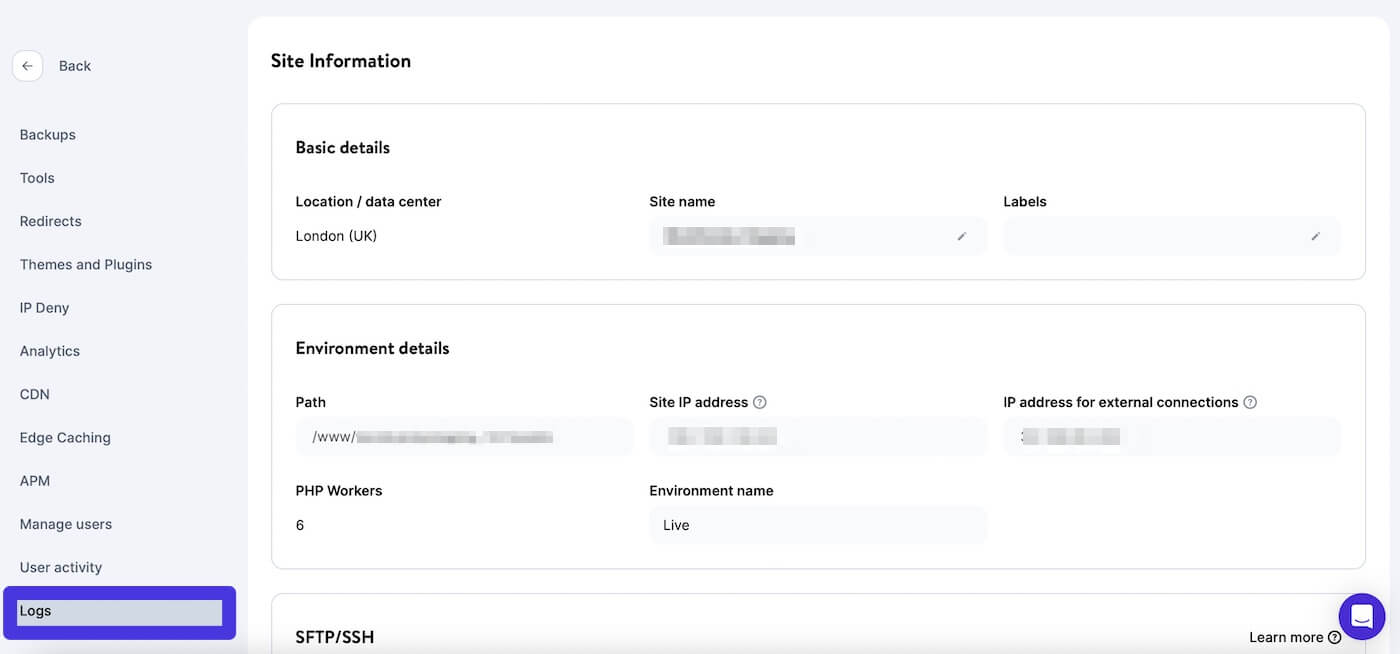The height and width of the screenshot is (654, 1400).
Task: Click the question mark beside Learn more
Action: (x=1335, y=637)
